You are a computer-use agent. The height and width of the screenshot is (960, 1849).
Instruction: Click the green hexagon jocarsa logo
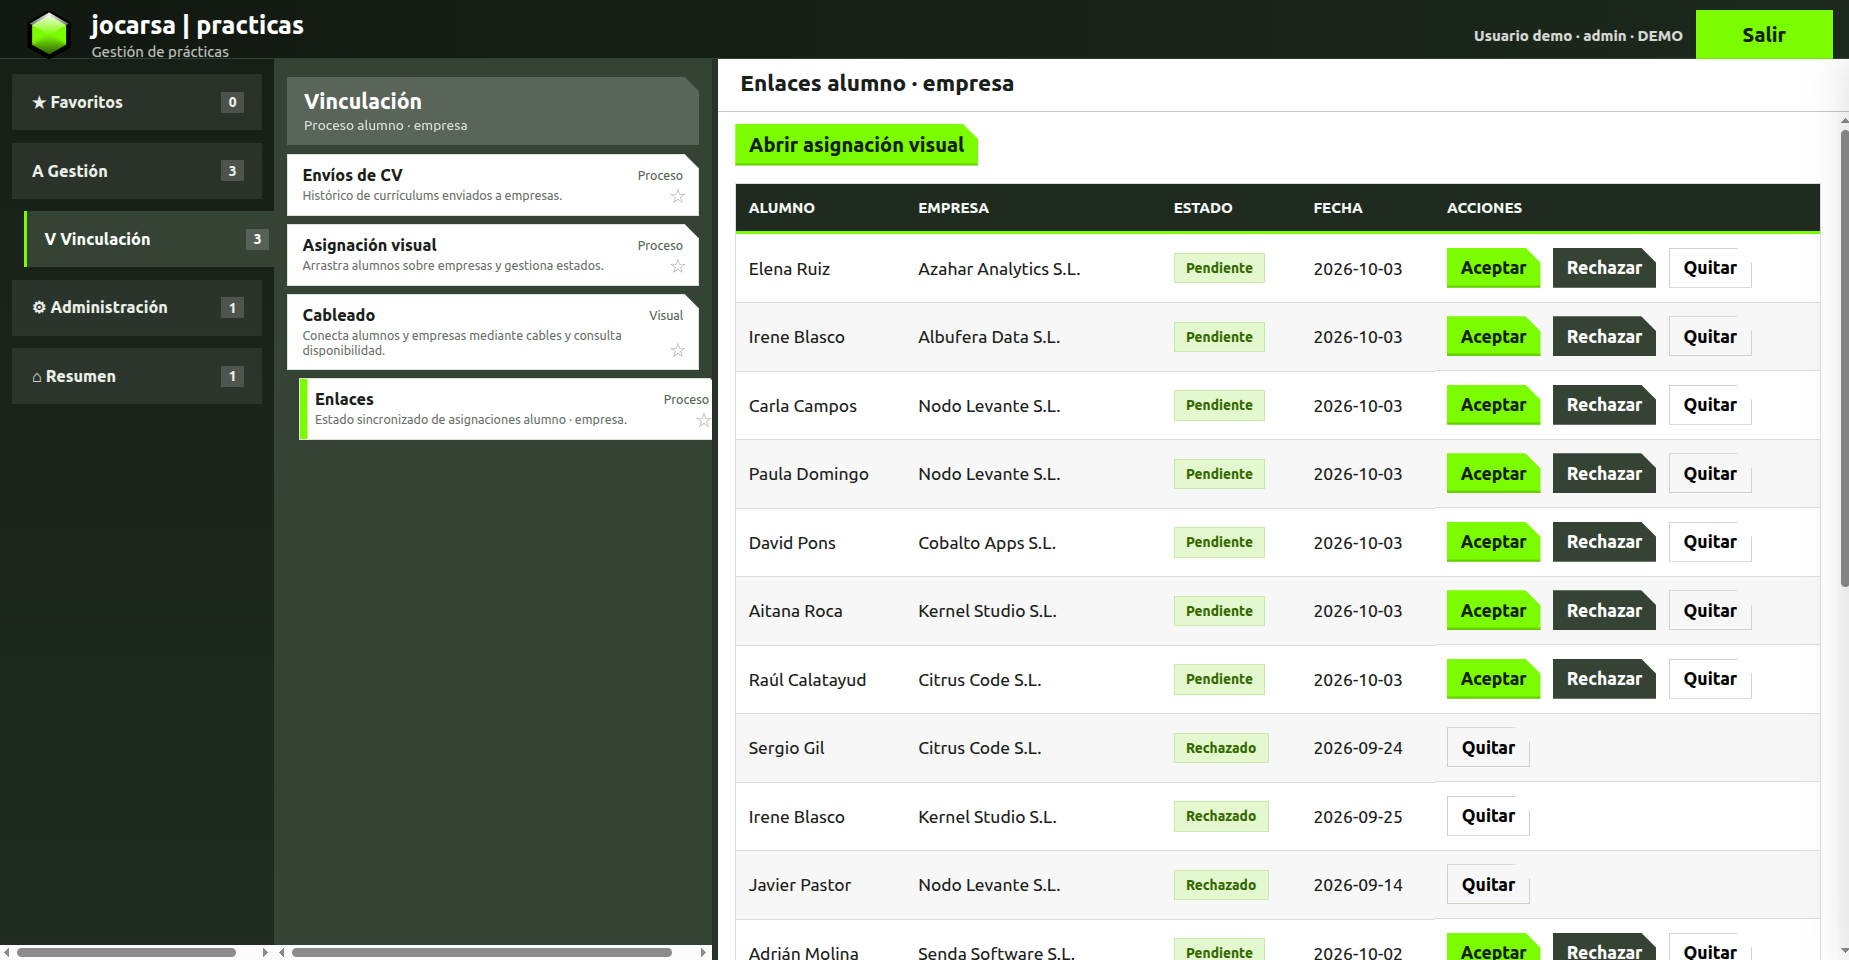pos(49,34)
